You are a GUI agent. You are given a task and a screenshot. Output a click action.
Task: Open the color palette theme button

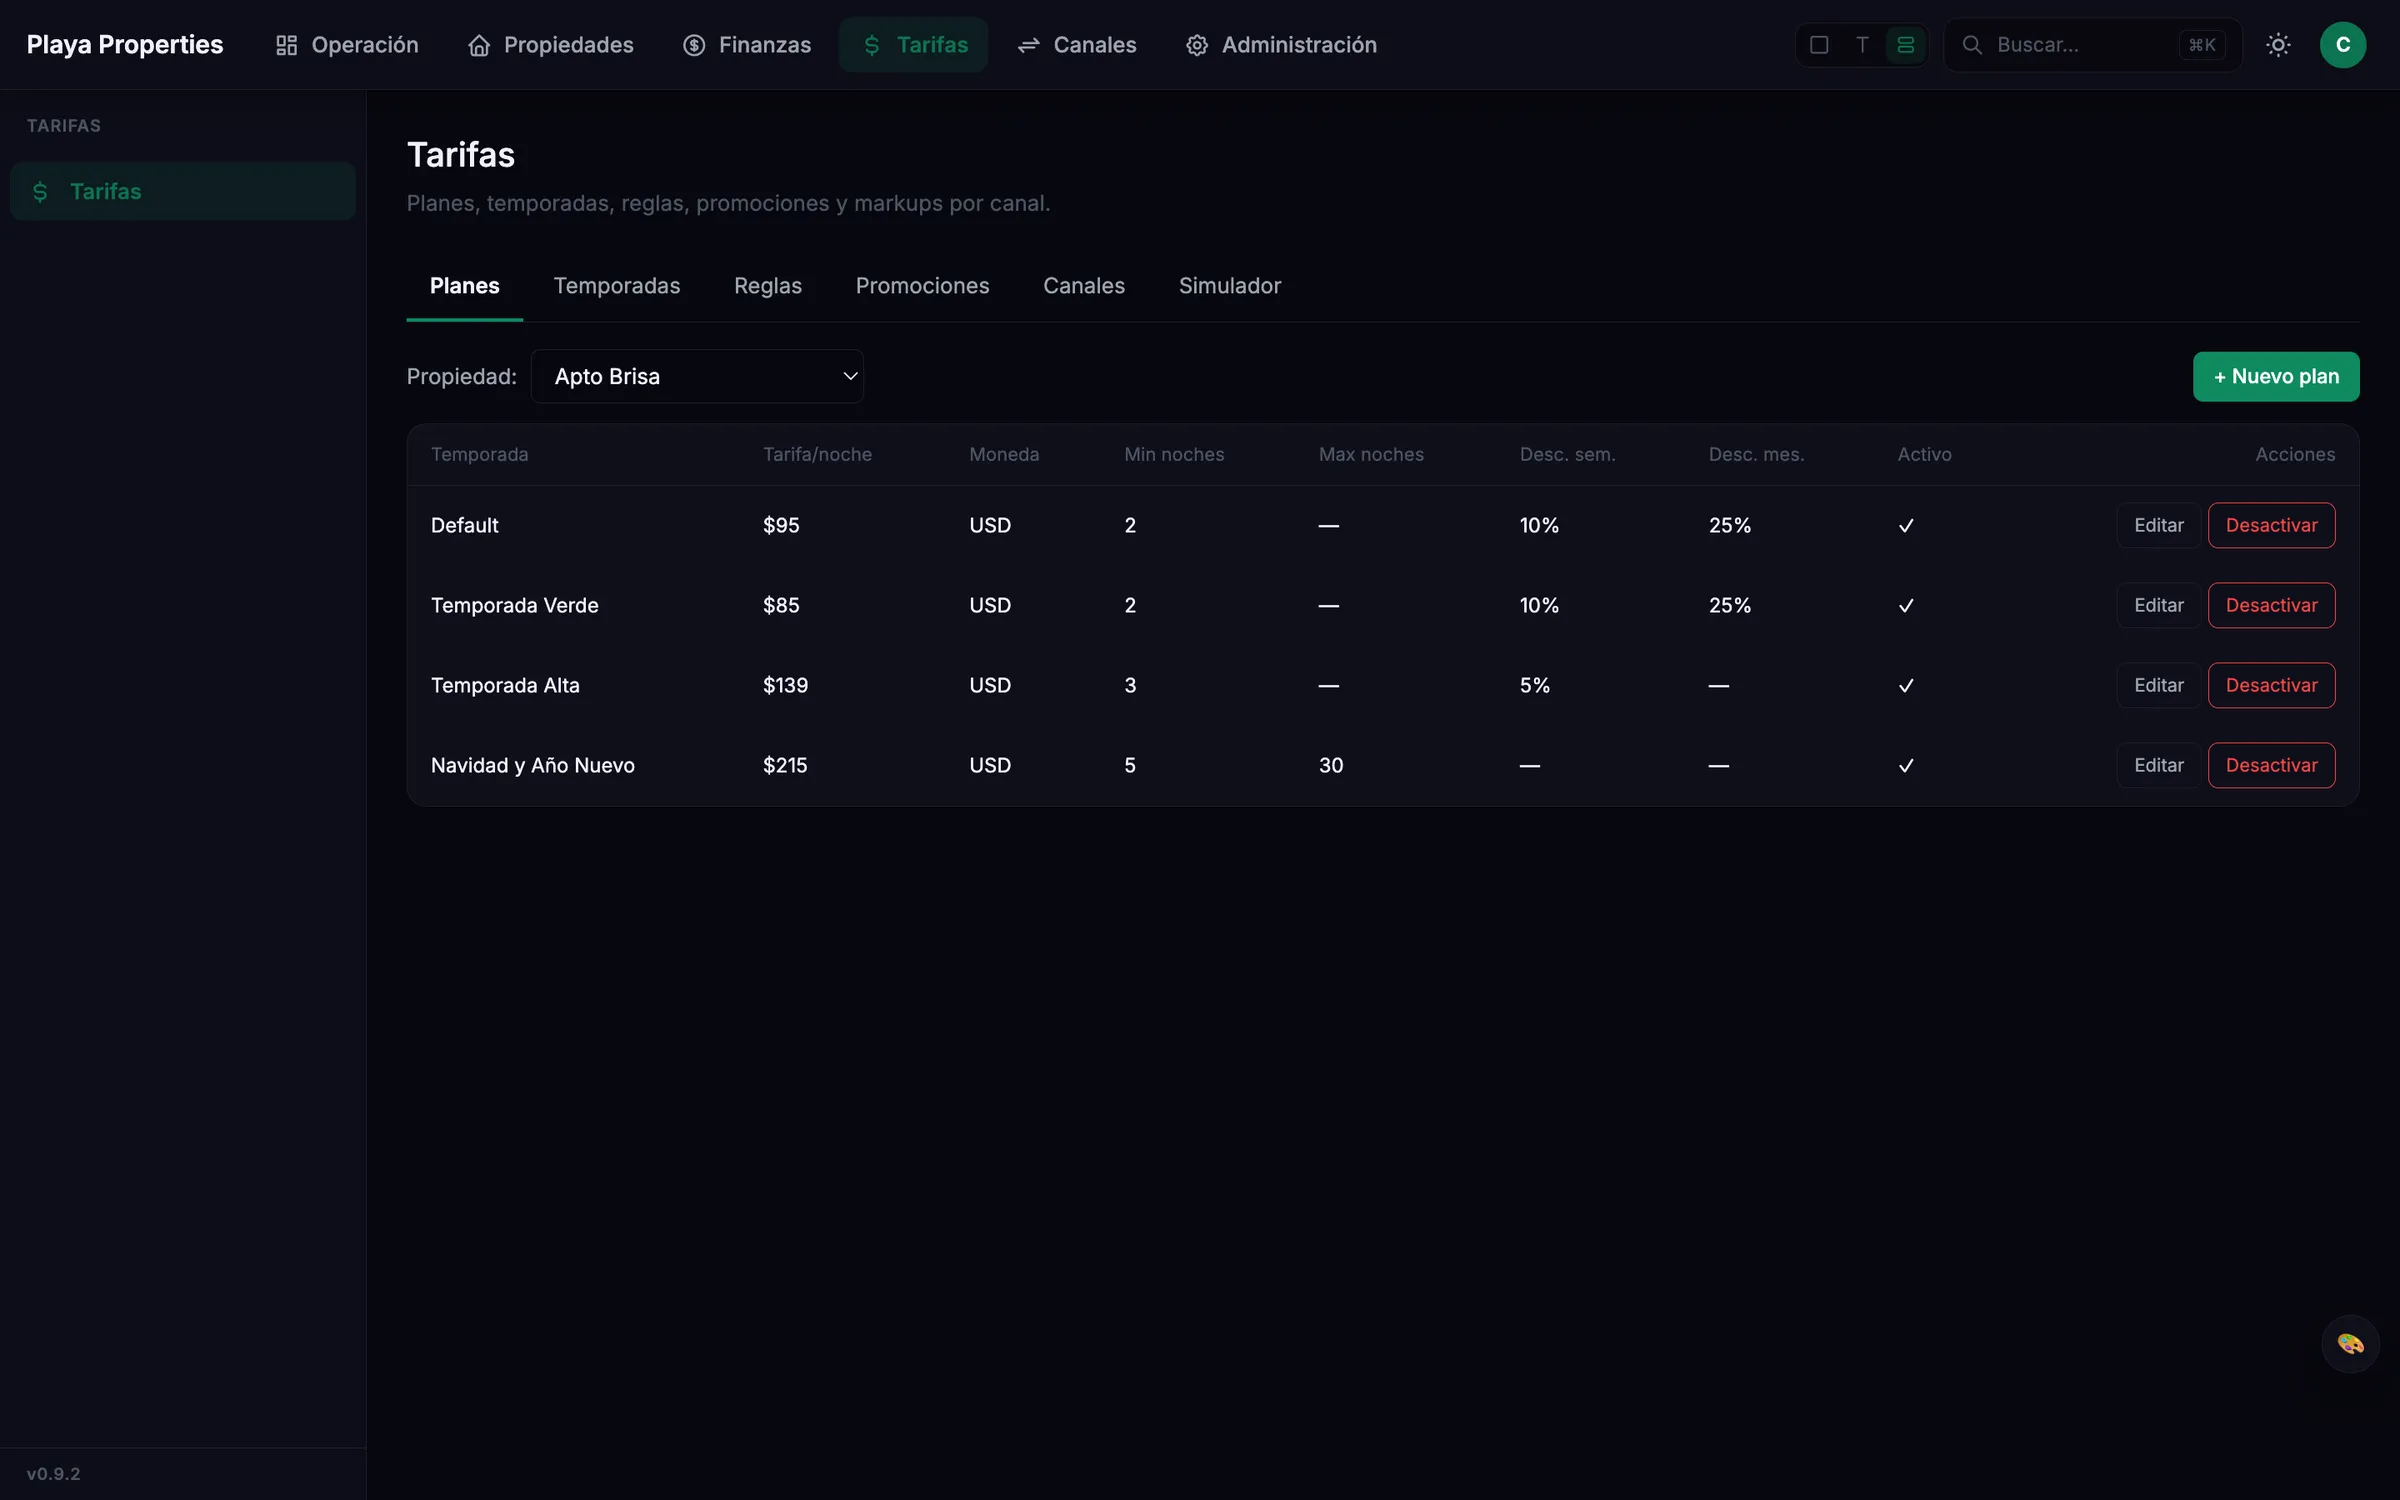tap(2350, 1343)
